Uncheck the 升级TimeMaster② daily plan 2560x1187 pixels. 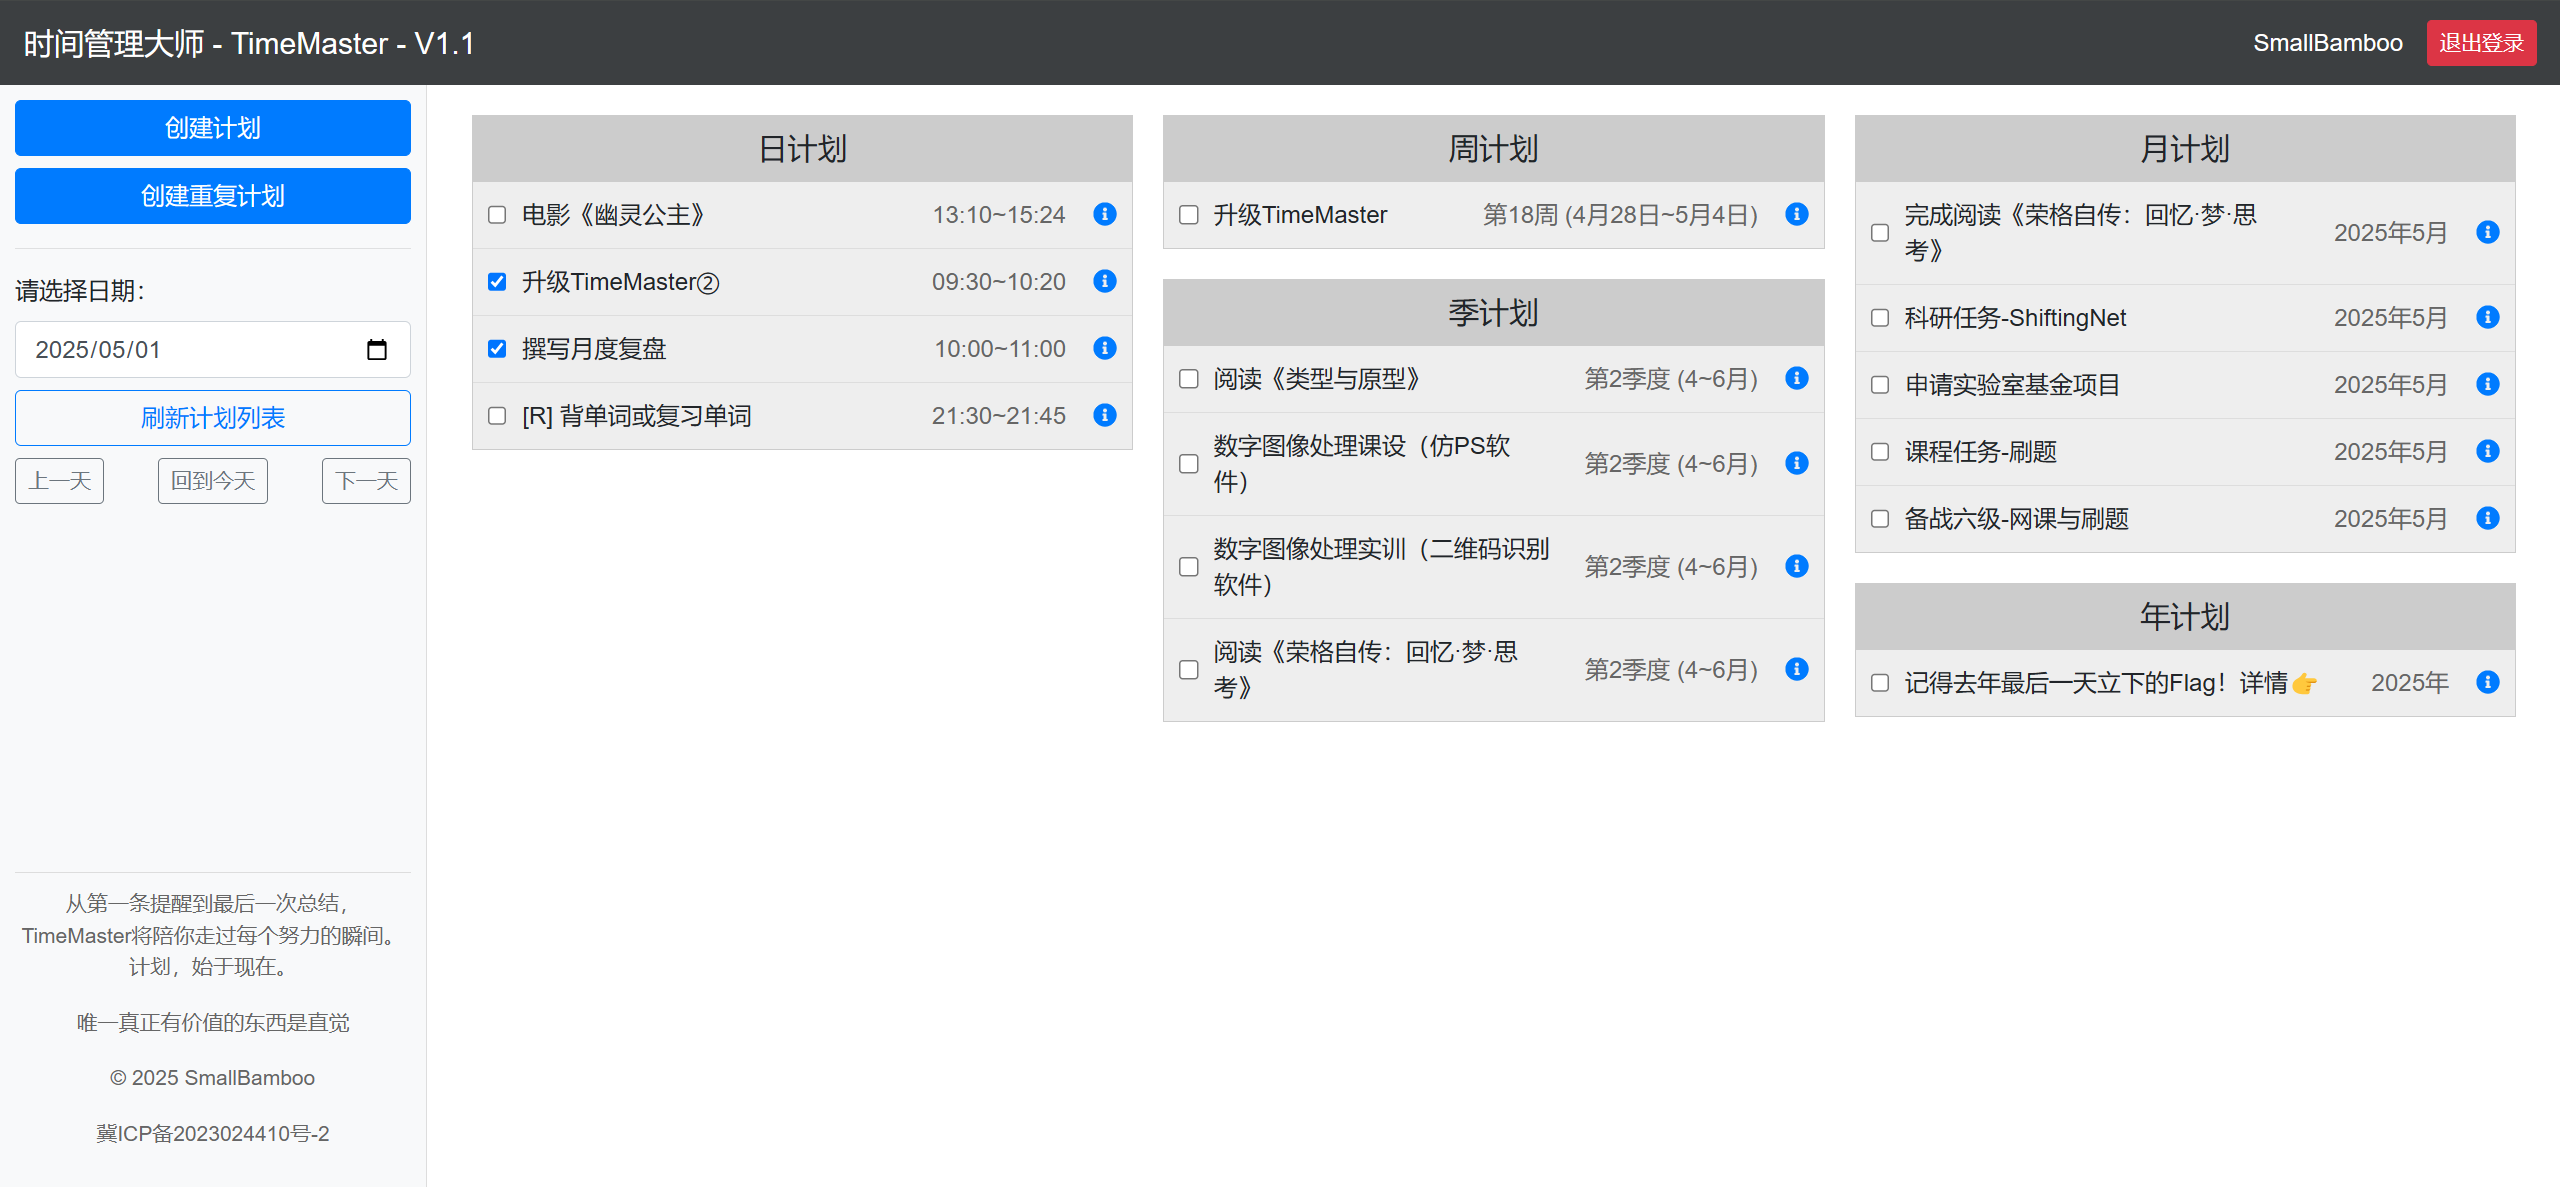497,282
